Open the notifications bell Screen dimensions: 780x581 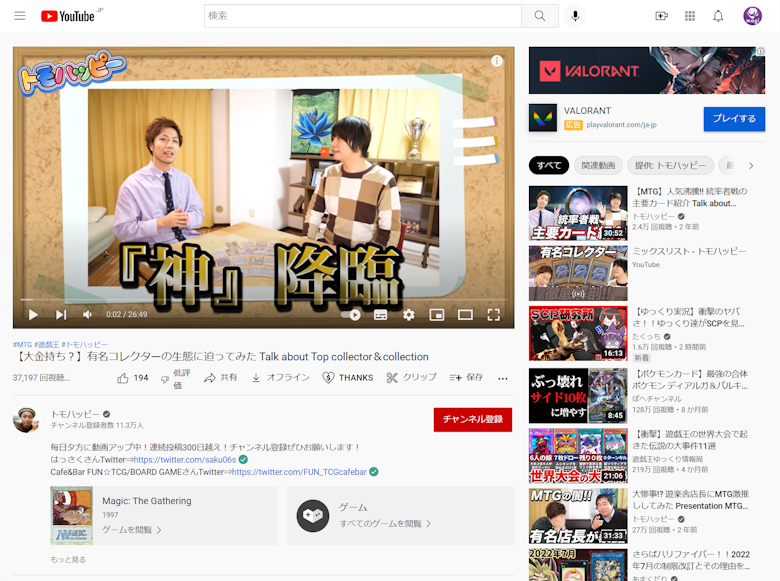click(718, 16)
